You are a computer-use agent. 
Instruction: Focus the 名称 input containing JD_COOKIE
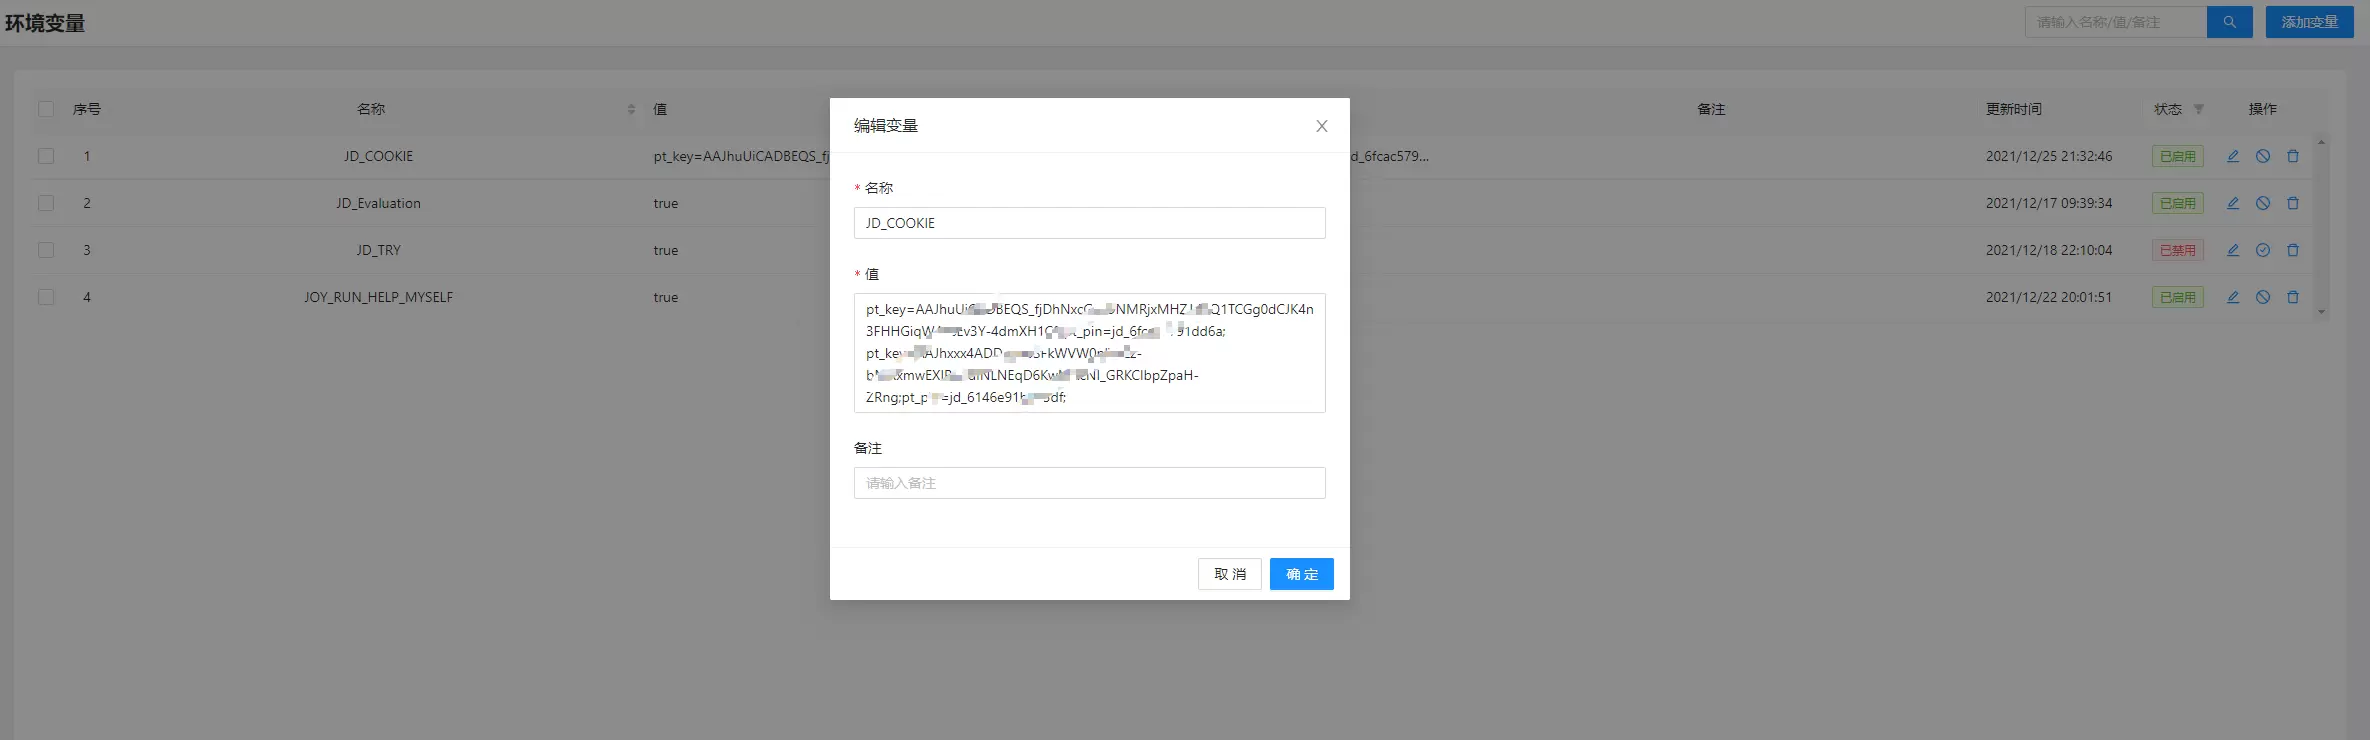(1090, 223)
